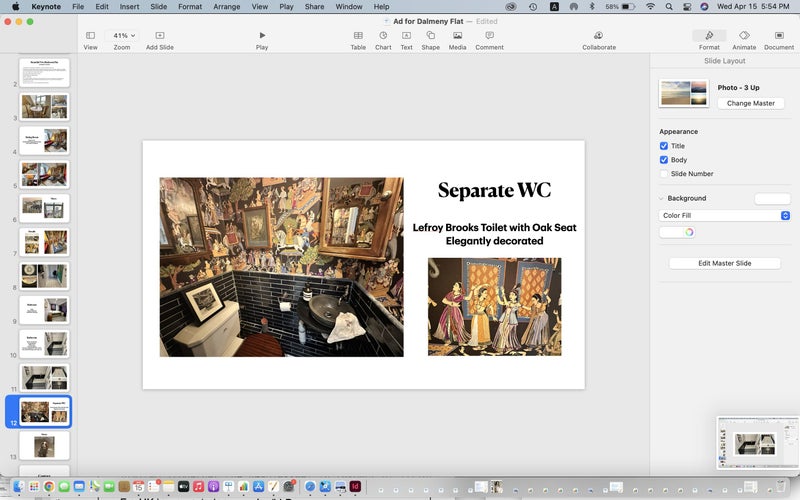Screen dimensions: 800x500
Task: Disable the Body checkbox
Action: (664, 160)
